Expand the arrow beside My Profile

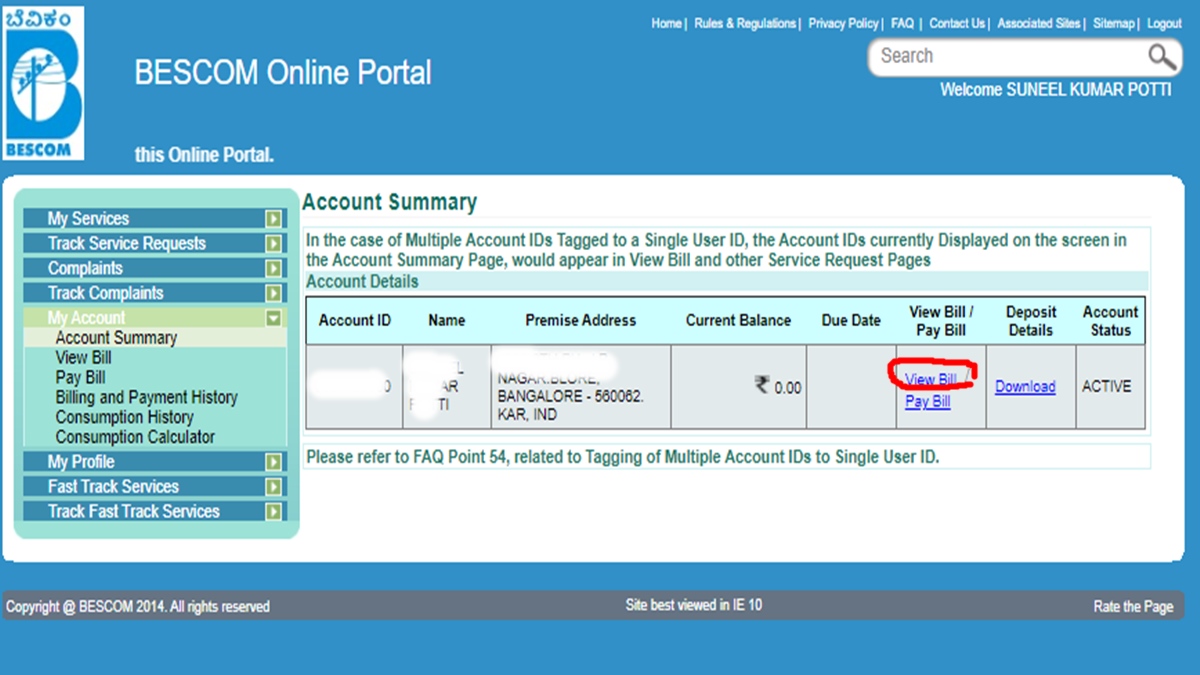(x=273, y=462)
